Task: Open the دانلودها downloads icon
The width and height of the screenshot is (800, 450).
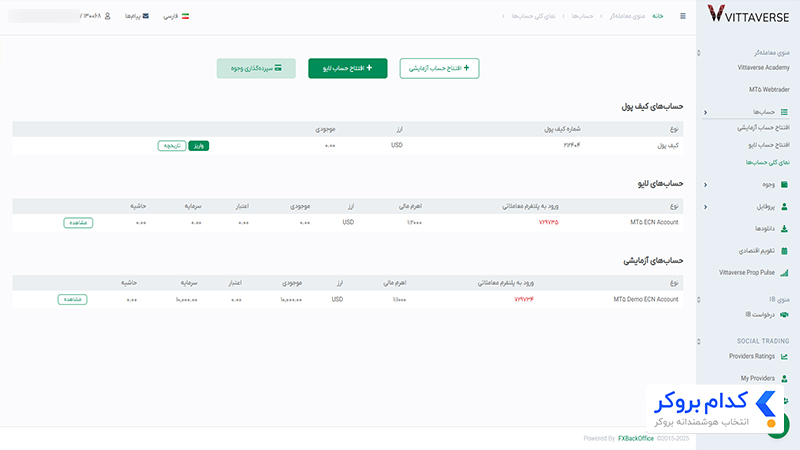Action: point(784,229)
